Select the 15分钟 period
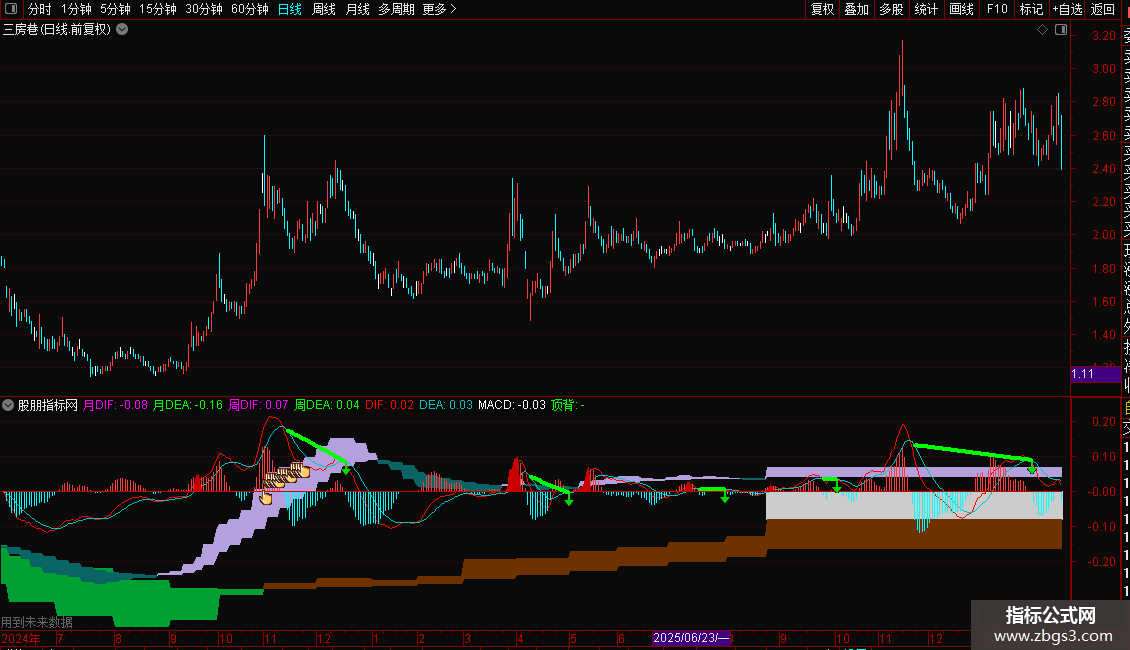Image resolution: width=1130 pixels, height=650 pixels. click(157, 9)
